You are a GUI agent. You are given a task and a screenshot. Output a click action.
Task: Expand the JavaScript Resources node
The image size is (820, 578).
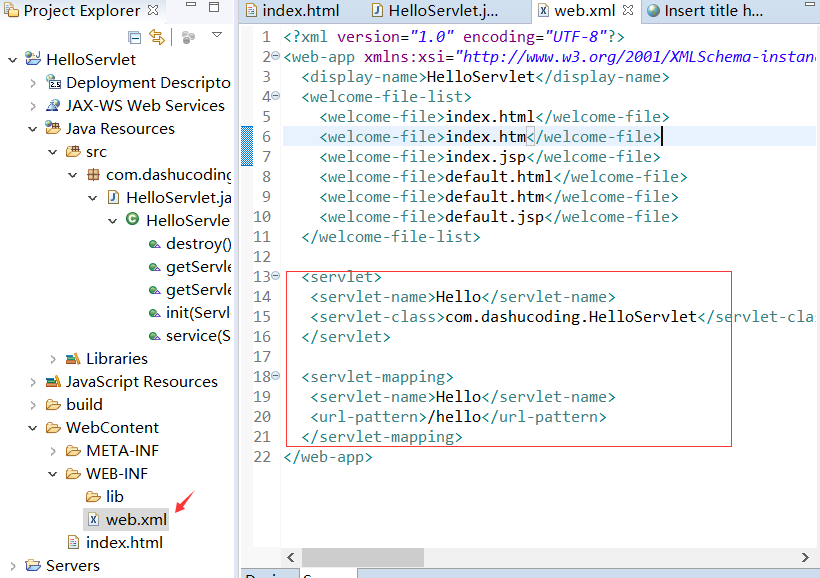click(x=33, y=382)
